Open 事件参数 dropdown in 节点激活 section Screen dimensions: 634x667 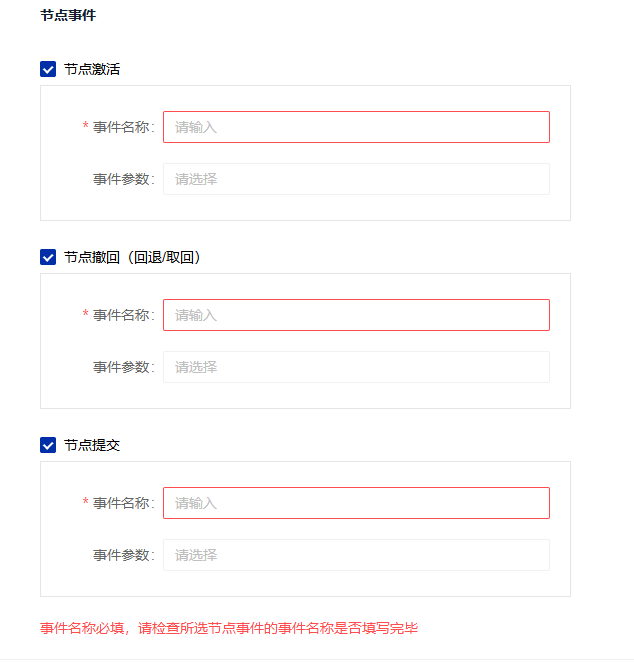click(x=356, y=179)
